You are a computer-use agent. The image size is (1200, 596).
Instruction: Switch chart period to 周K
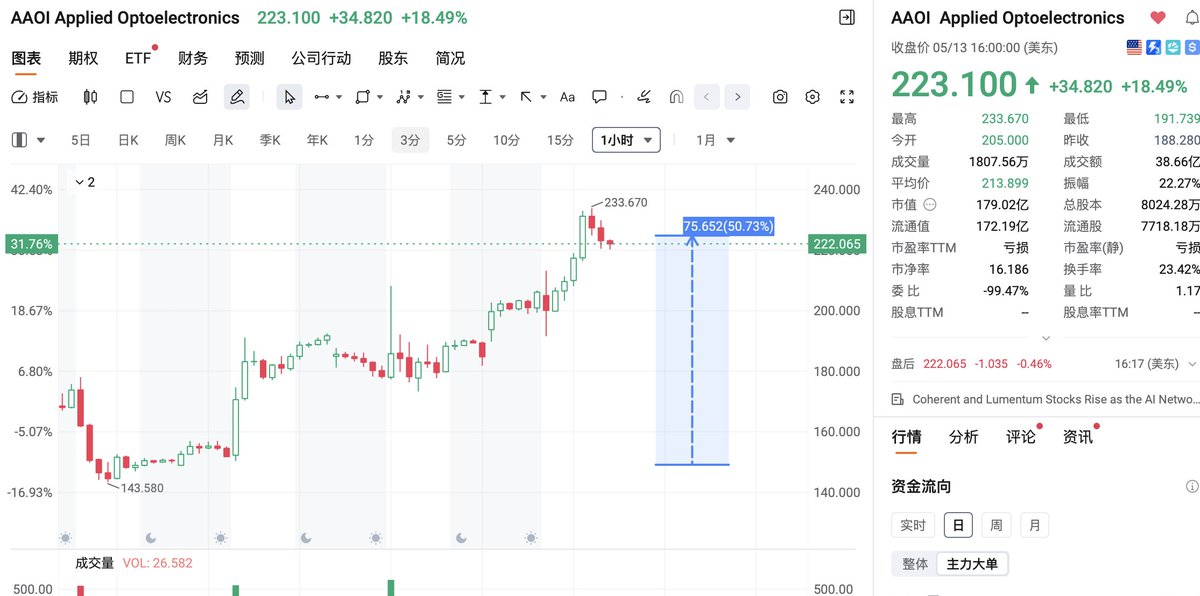click(x=175, y=140)
